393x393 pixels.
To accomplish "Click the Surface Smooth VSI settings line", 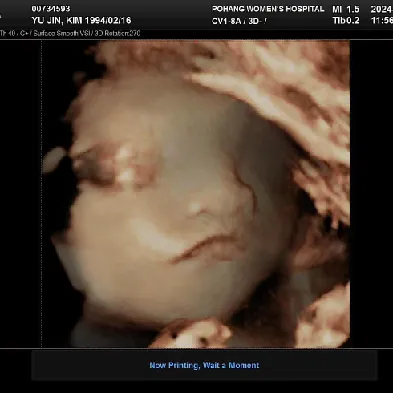I will click(x=70, y=33).
